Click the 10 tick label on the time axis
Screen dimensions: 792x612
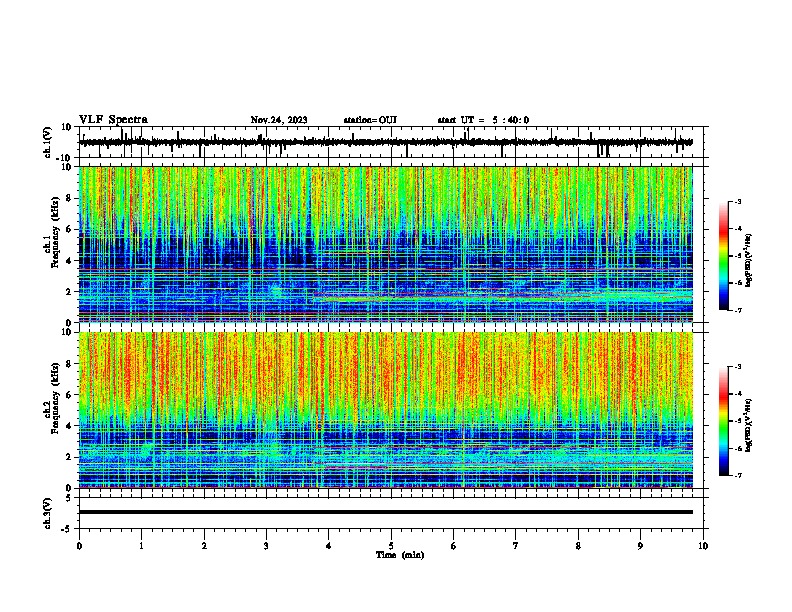point(703,546)
